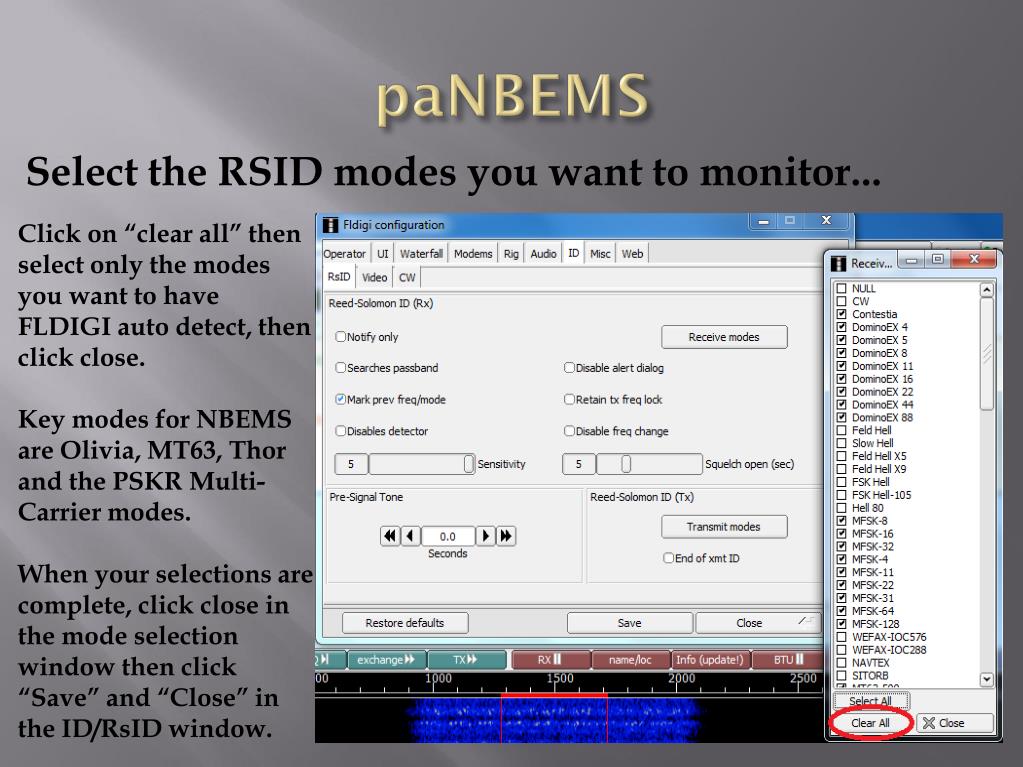Screen dimensions: 1023x767
Task: Click receive modes list scroll up arrow
Action: pos(987,290)
